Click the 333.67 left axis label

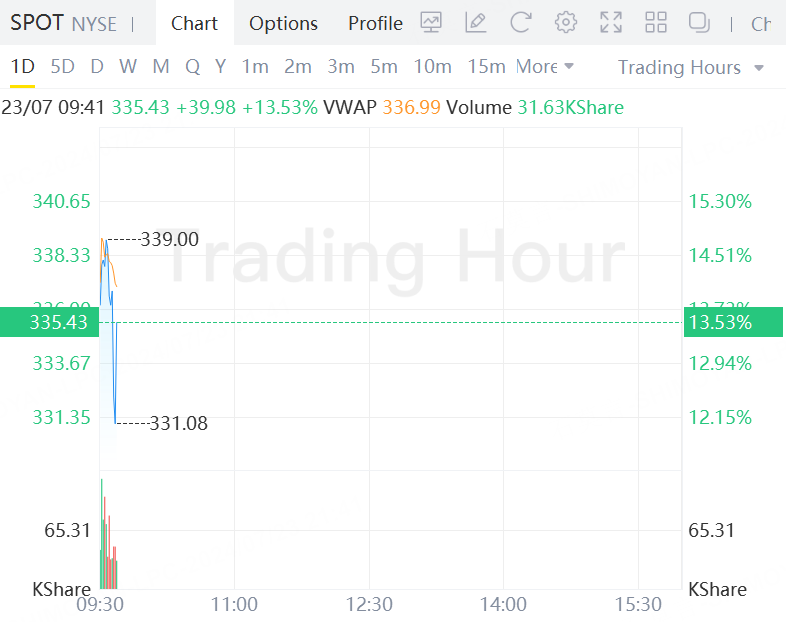point(62,363)
